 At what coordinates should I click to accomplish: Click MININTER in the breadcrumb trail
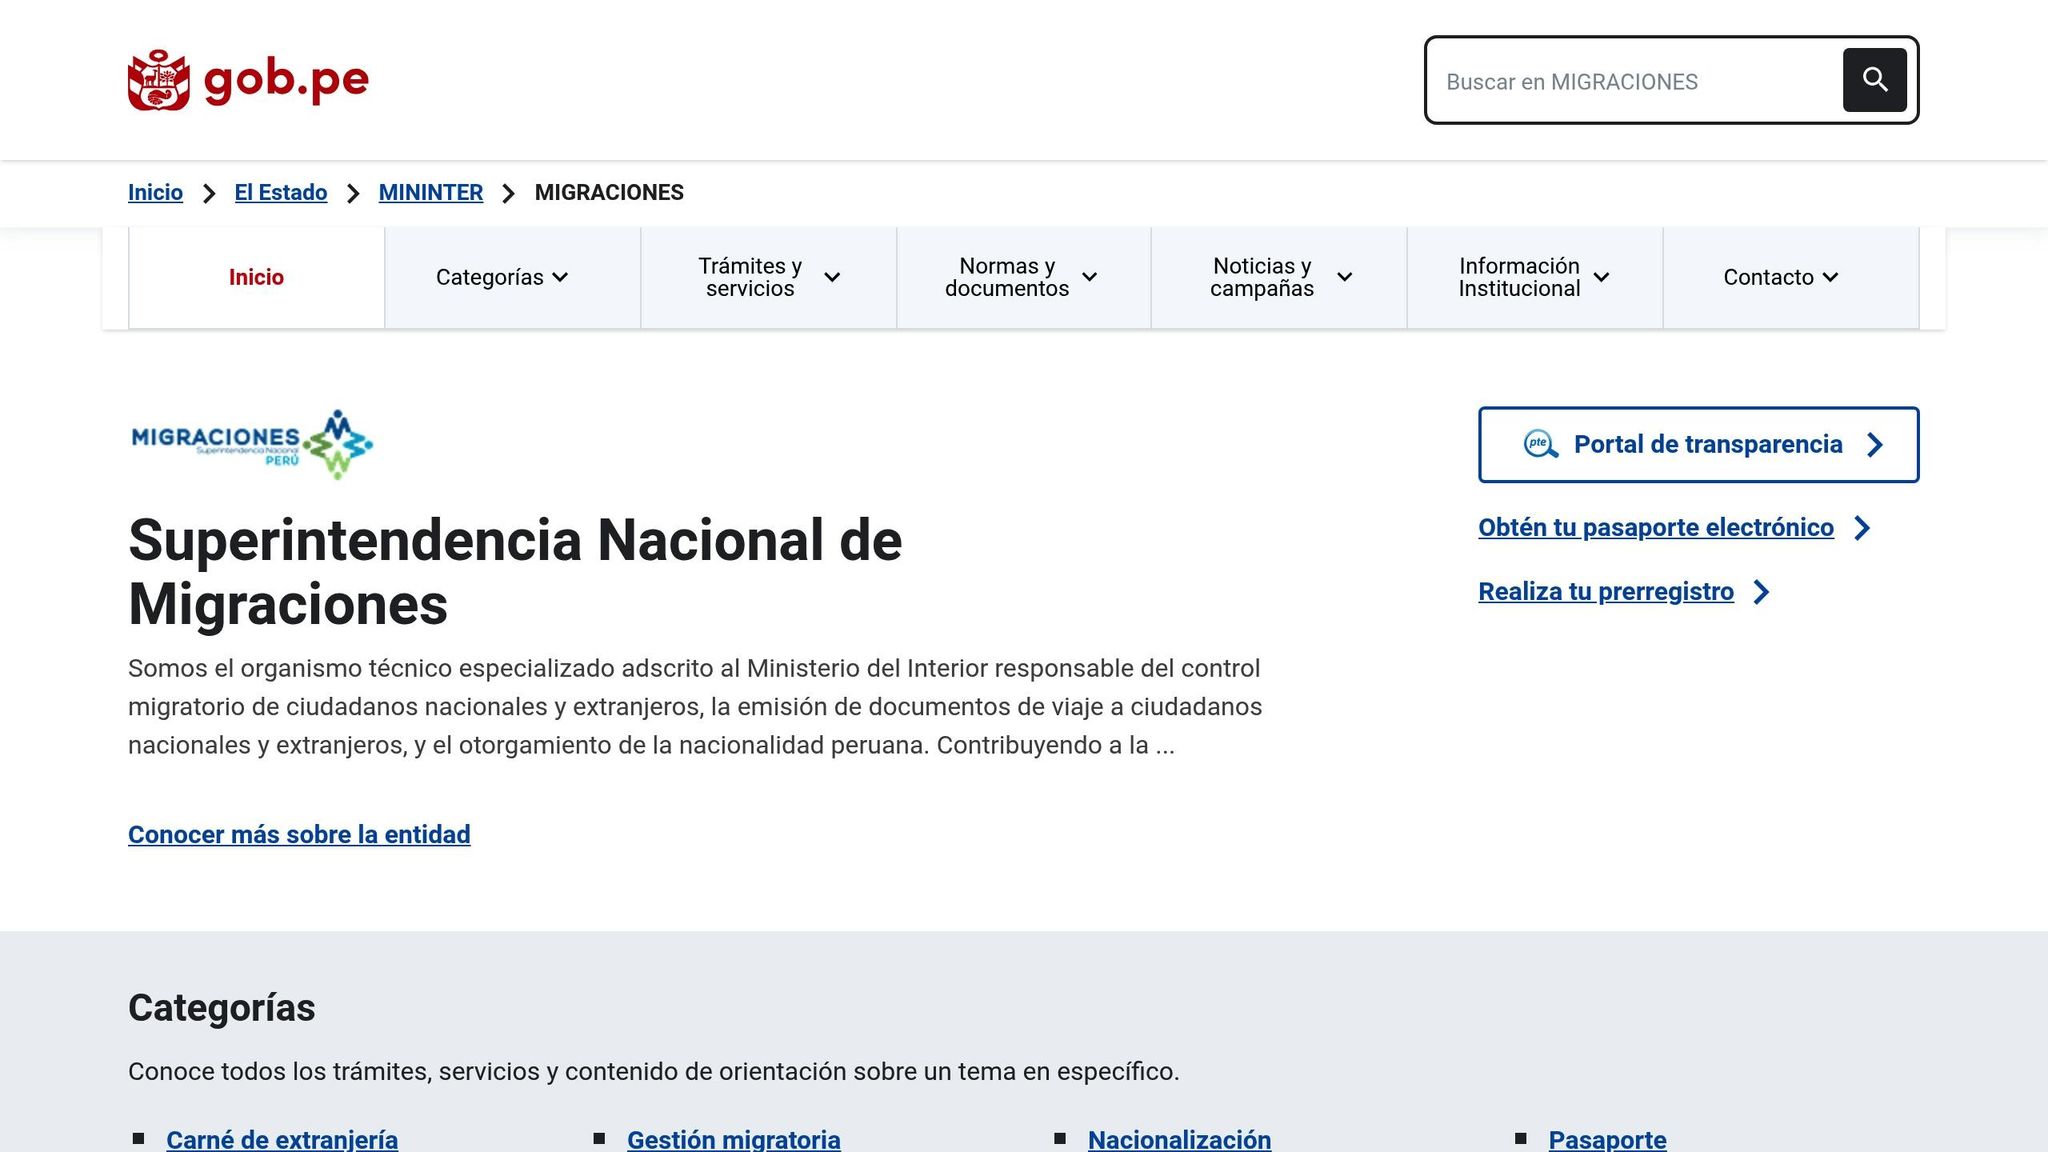coord(430,192)
